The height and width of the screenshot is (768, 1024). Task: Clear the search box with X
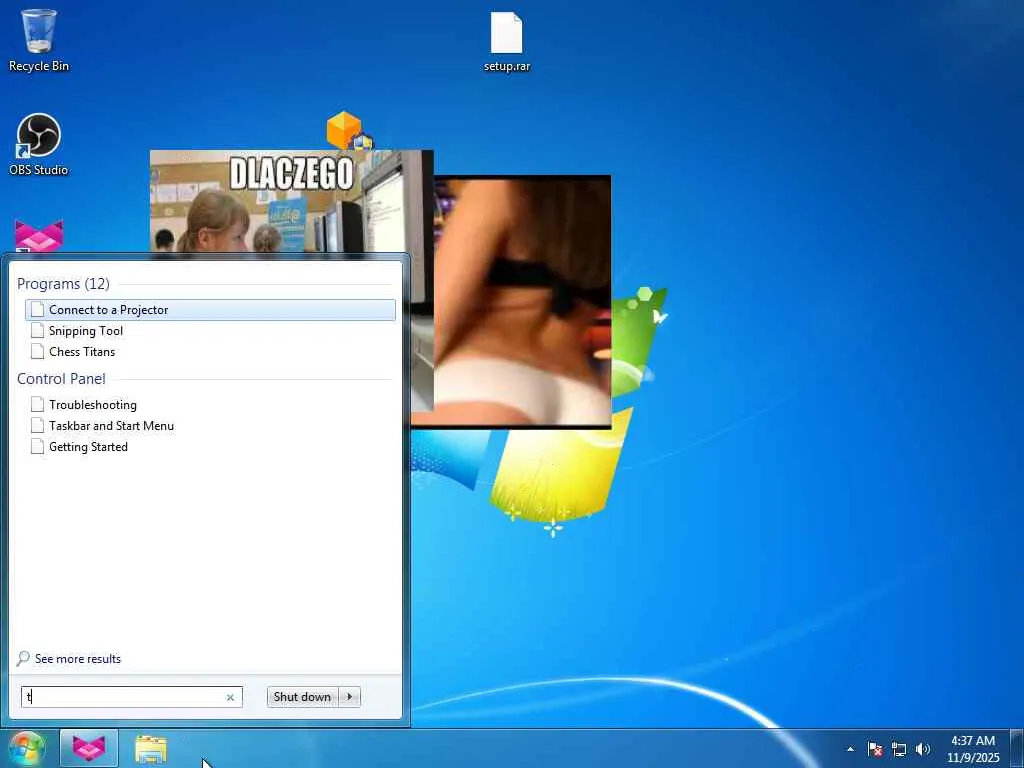tap(230, 697)
